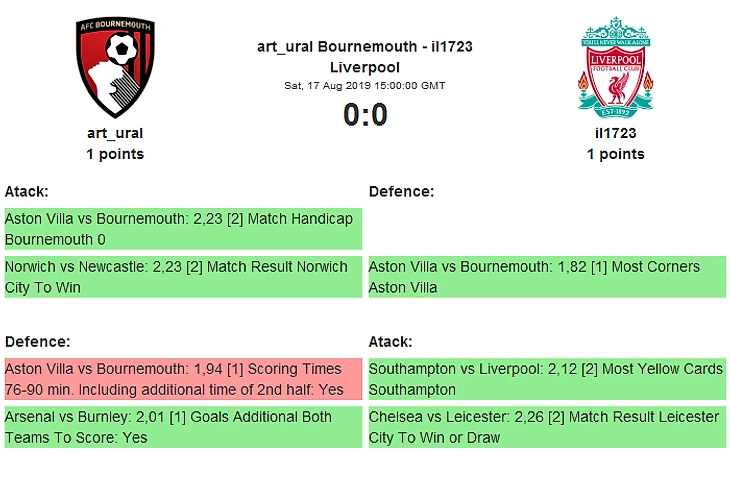Select the Norwich City To Win bet row

[x=183, y=277]
